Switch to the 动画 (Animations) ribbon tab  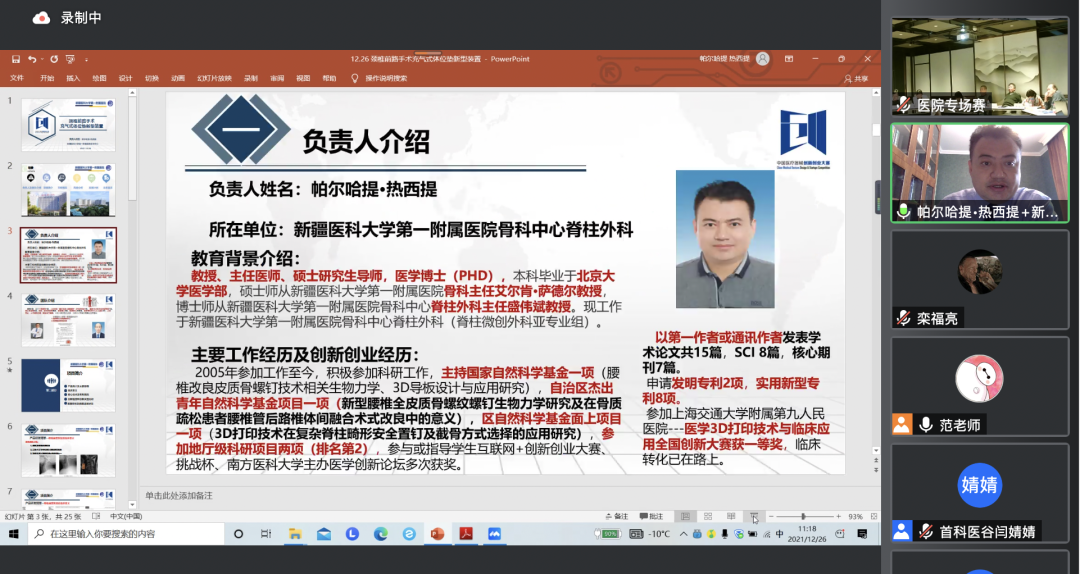(178, 79)
